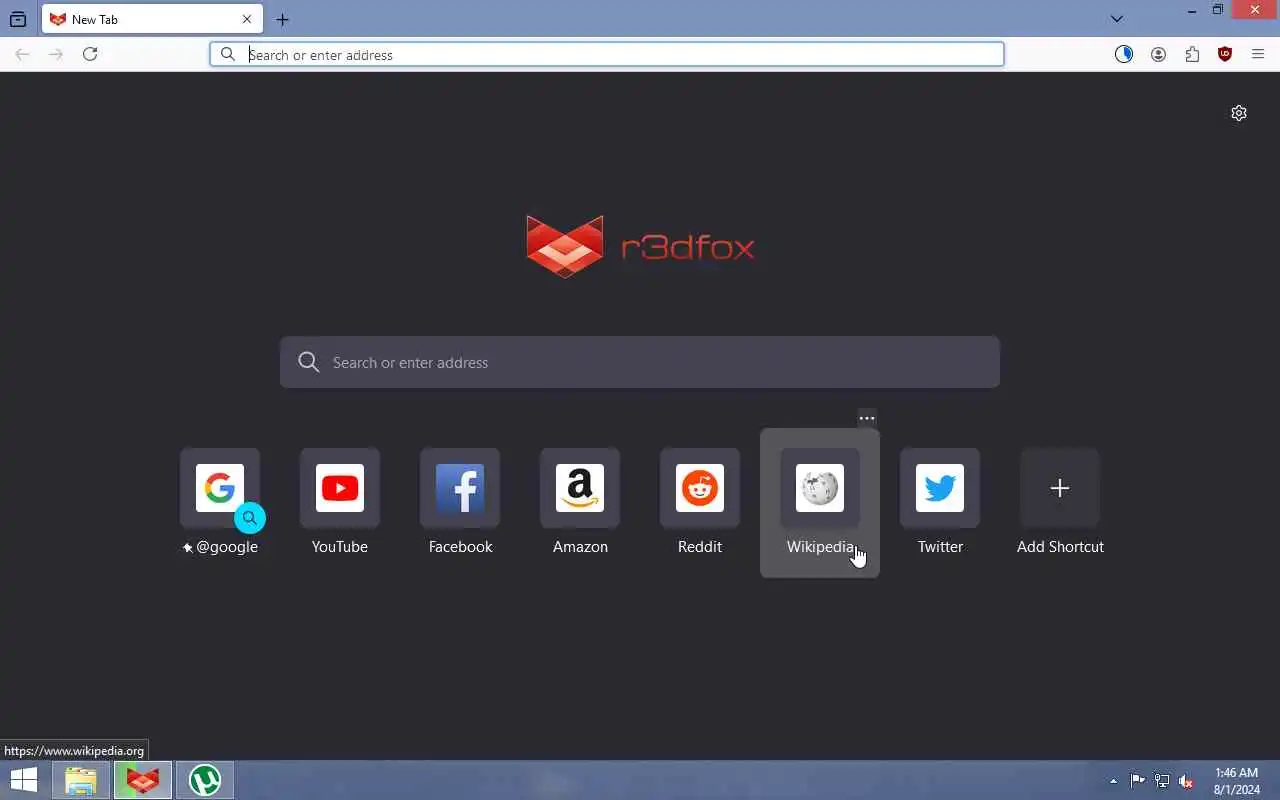Expand the list all tabs chevron
1280x800 pixels.
1117,19
